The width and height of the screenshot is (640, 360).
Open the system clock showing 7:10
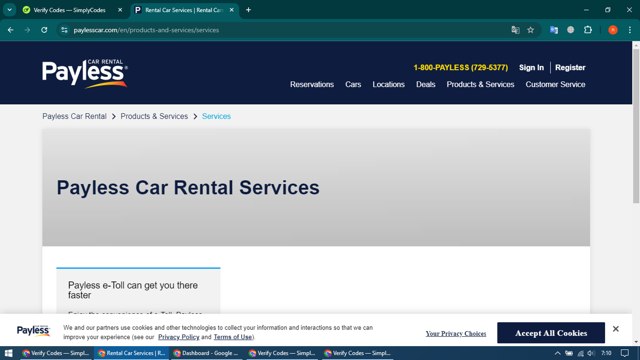click(607, 353)
